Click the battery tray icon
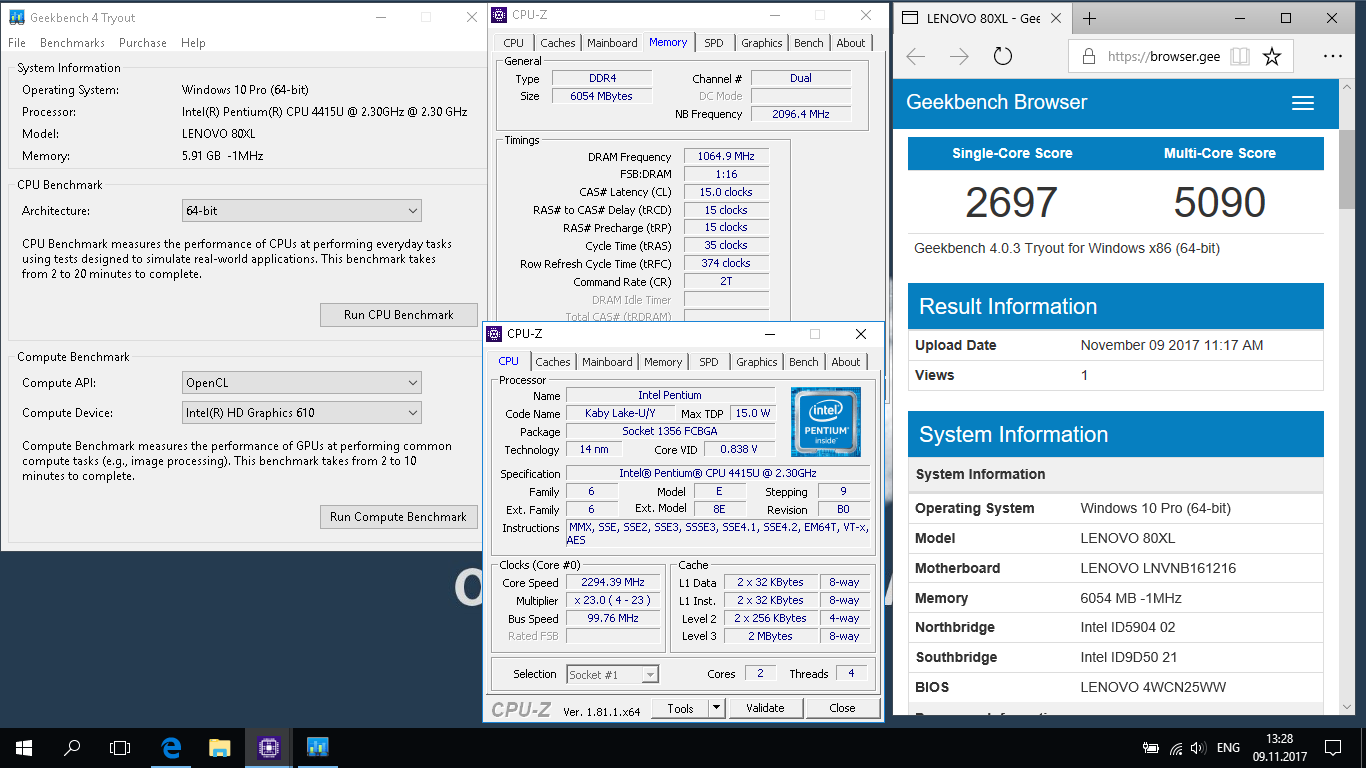This screenshot has height=768, width=1366. tap(1151, 747)
